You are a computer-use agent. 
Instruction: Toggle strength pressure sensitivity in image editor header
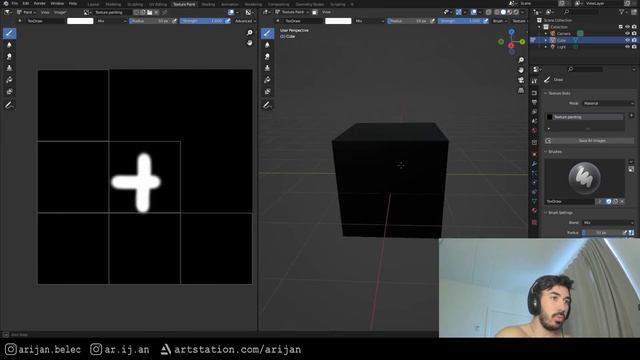tap(228, 21)
